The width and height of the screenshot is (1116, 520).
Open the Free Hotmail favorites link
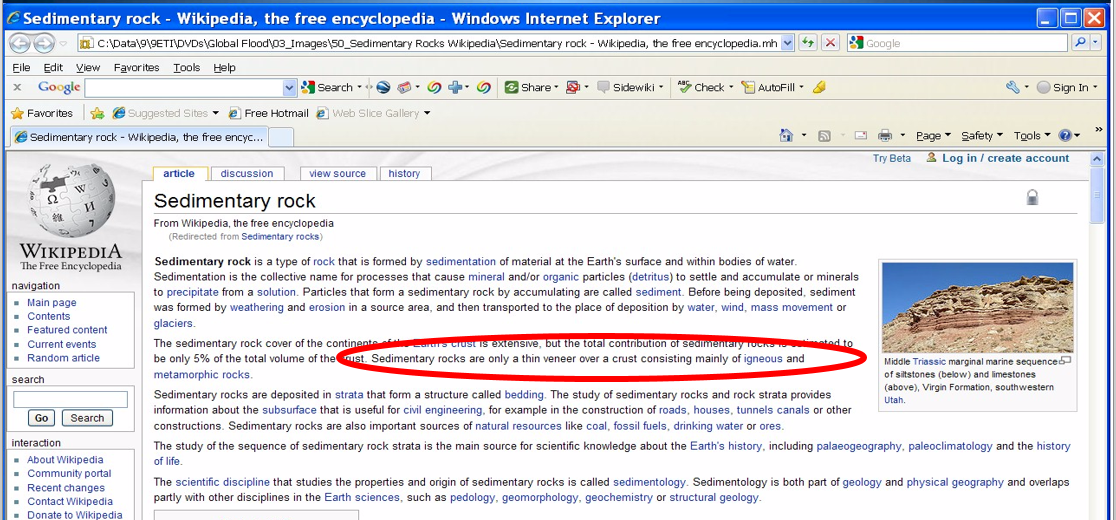click(269, 113)
